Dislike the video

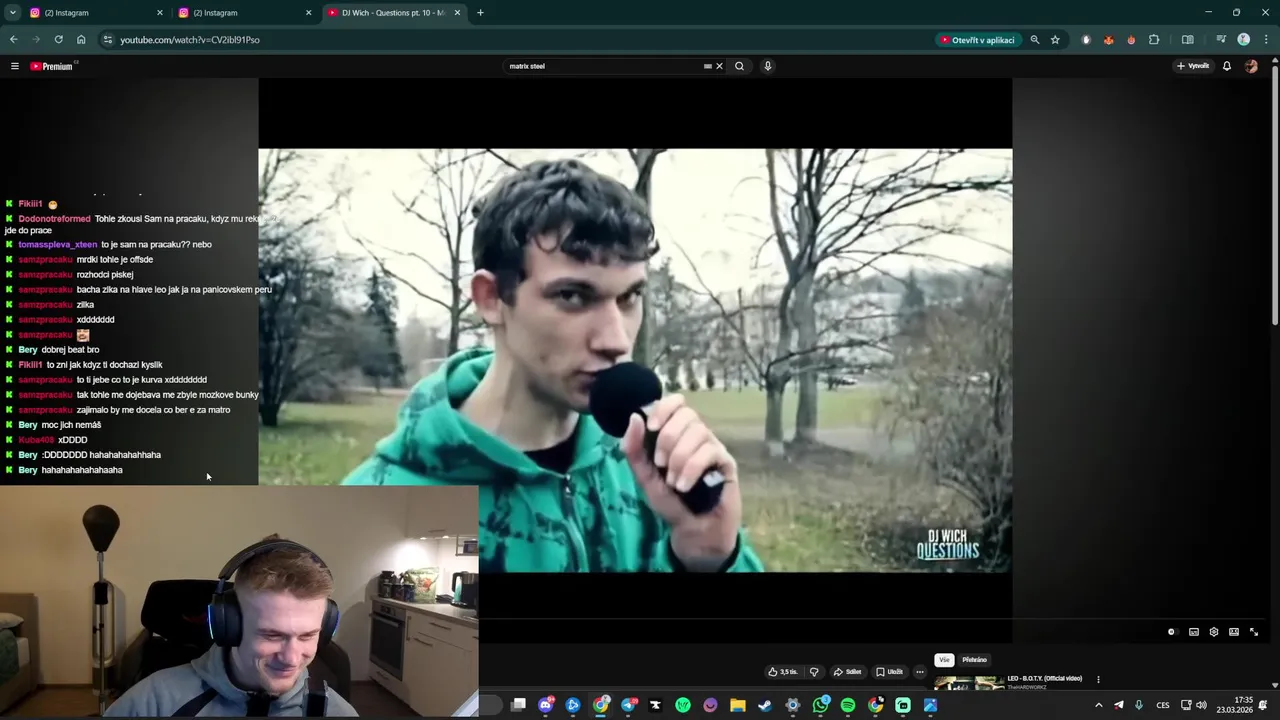pyautogui.click(x=814, y=672)
